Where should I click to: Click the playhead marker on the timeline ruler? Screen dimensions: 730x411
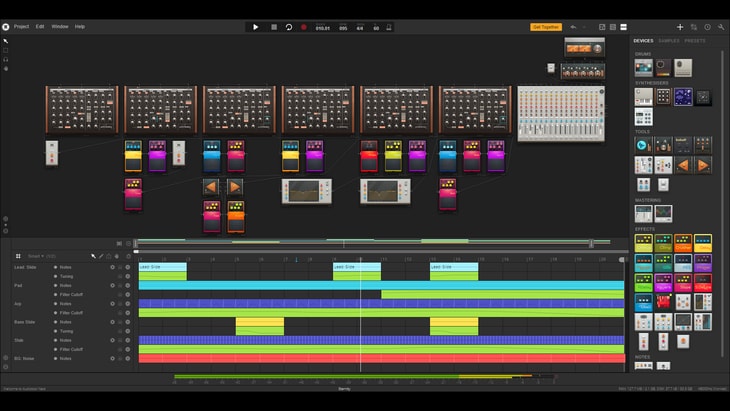click(x=360, y=259)
